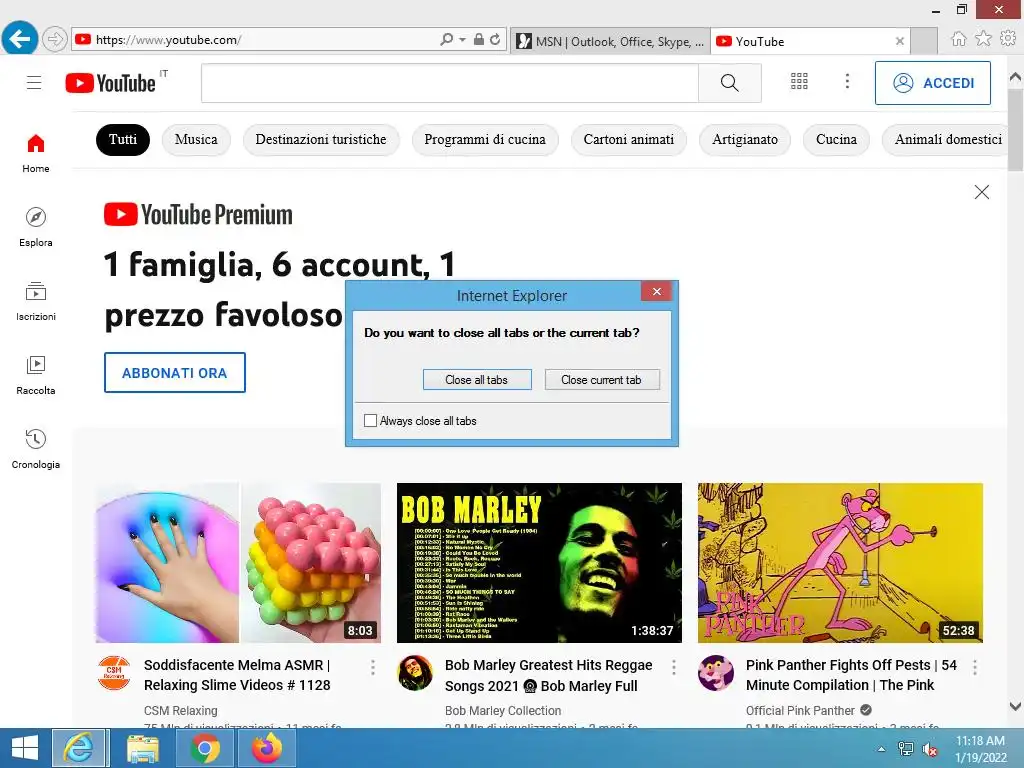This screenshot has height=768, width=1024.
Task: Open the Bob Marley video thumbnail
Action: tap(539, 563)
